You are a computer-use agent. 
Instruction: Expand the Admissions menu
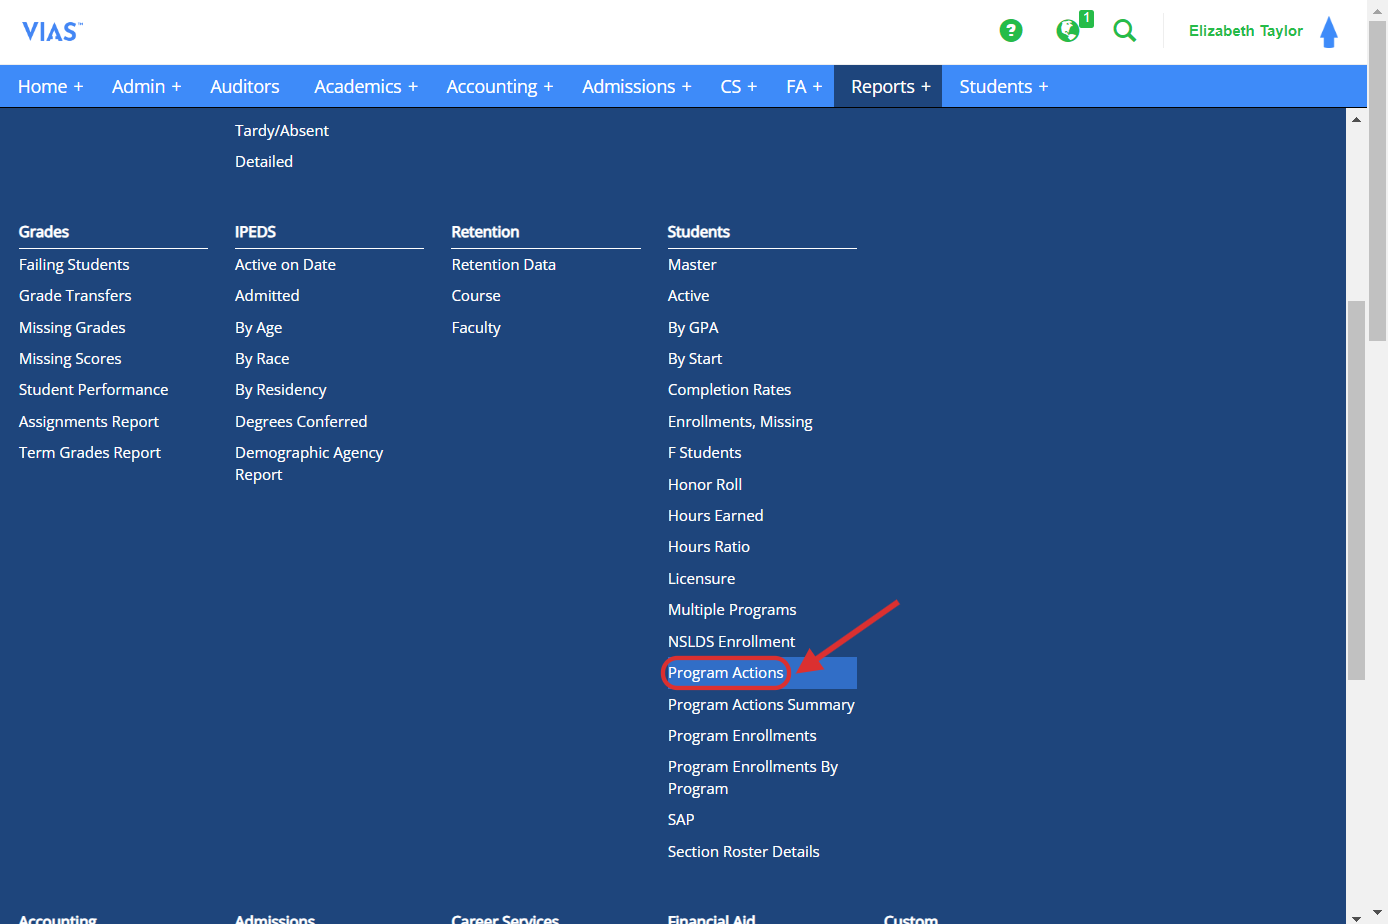point(636,86)
